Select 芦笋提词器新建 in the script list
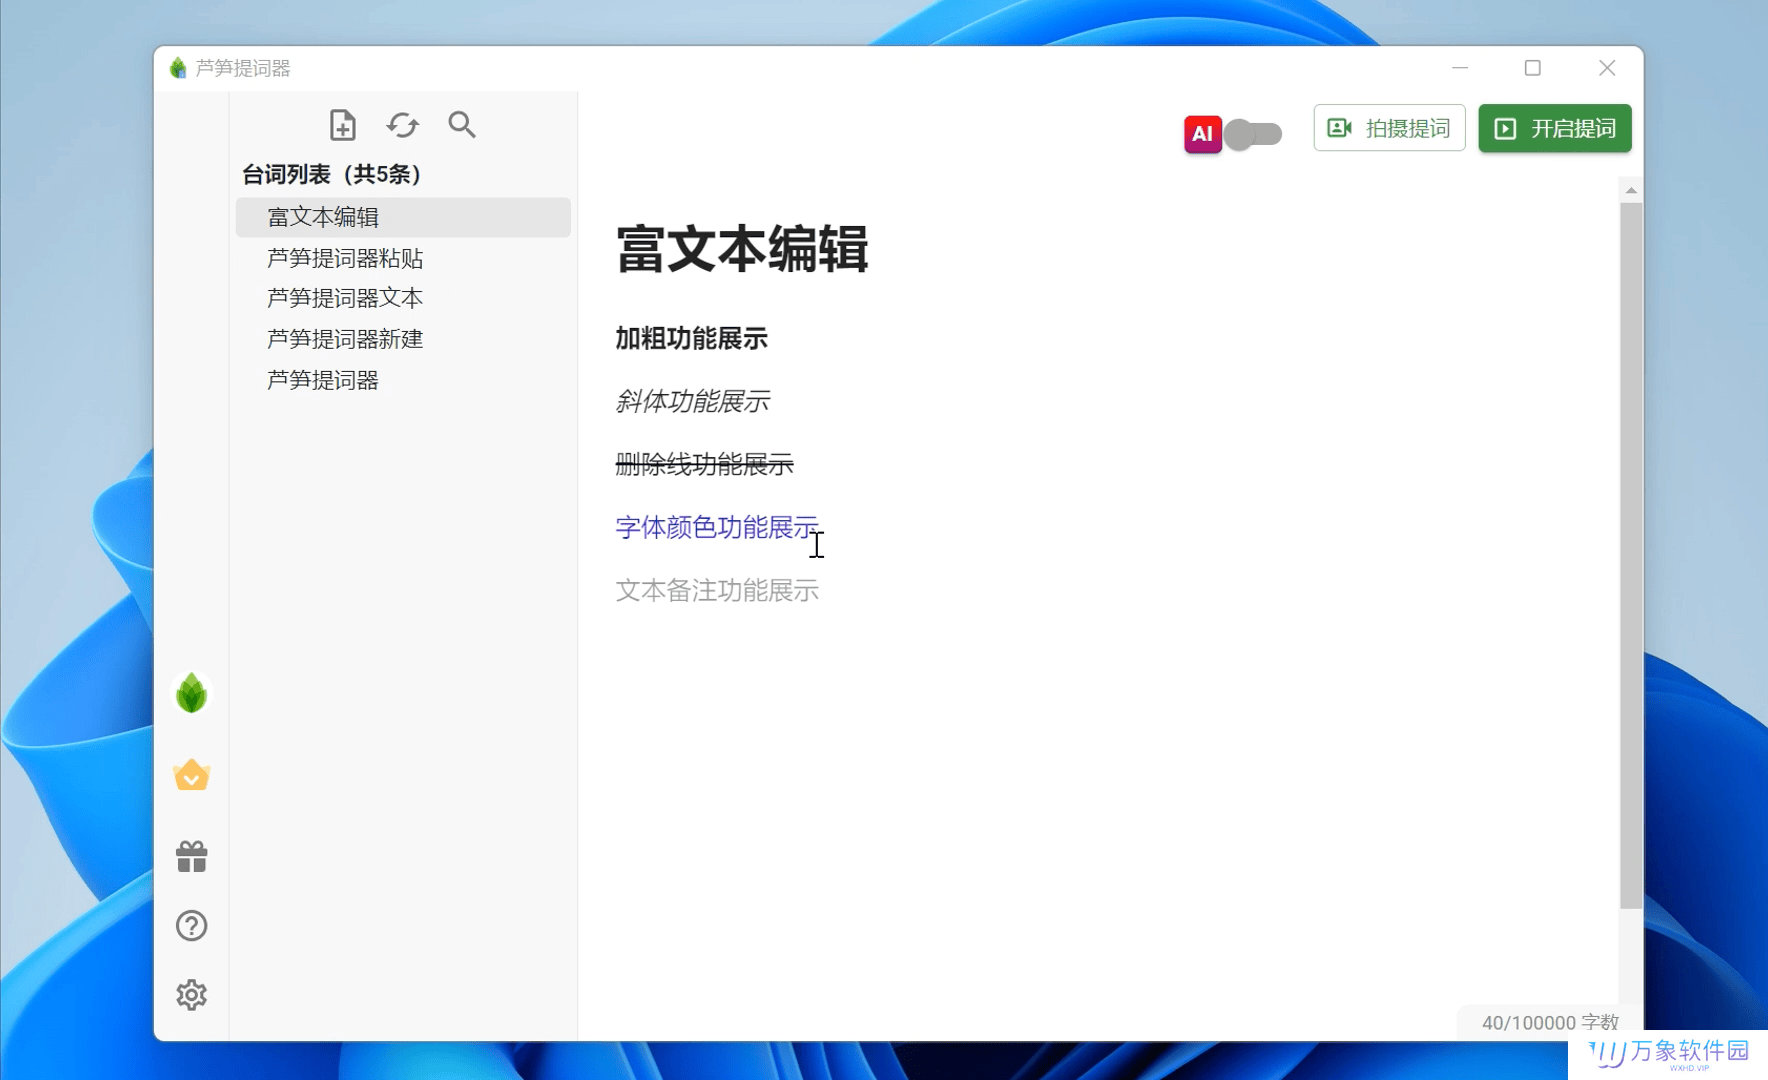 (x=403, y=339)
